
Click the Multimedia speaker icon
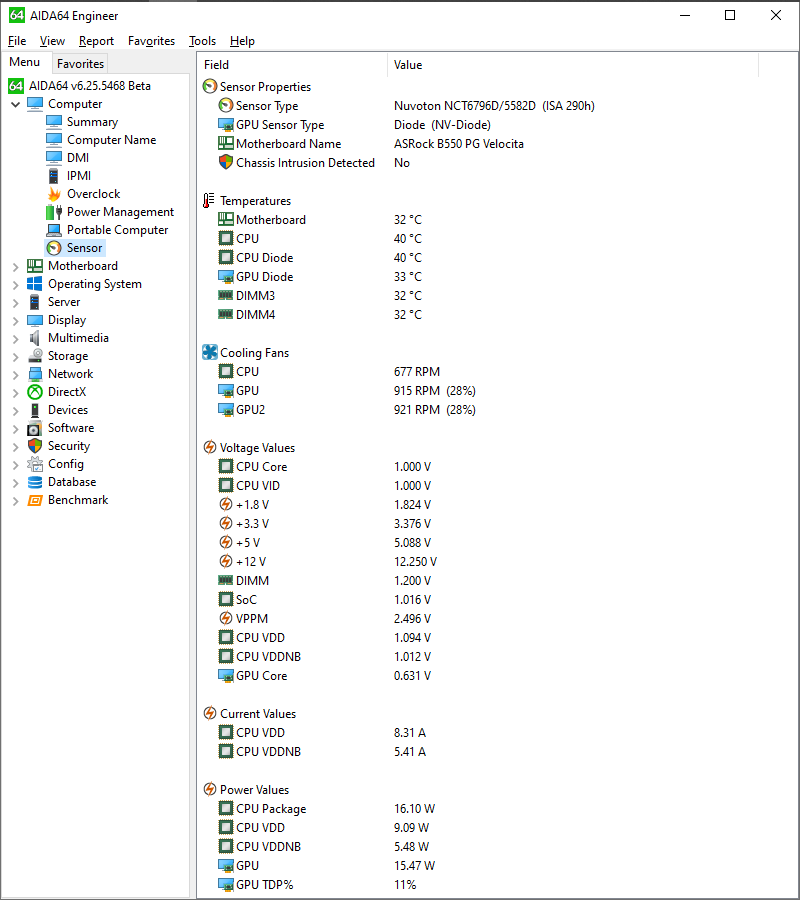(35, 338)
